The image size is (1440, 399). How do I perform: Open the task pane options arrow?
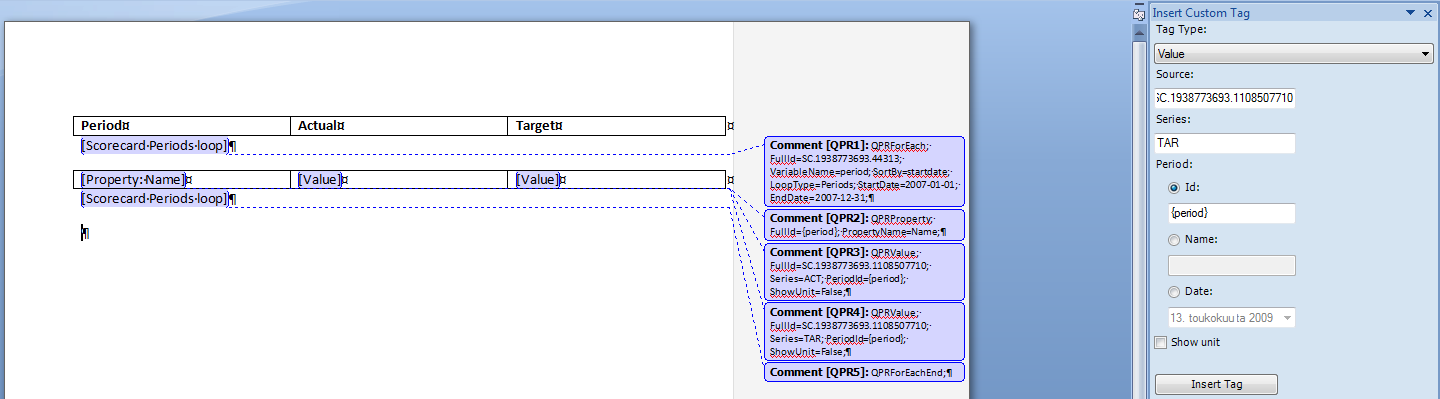tap(1411, 13)
